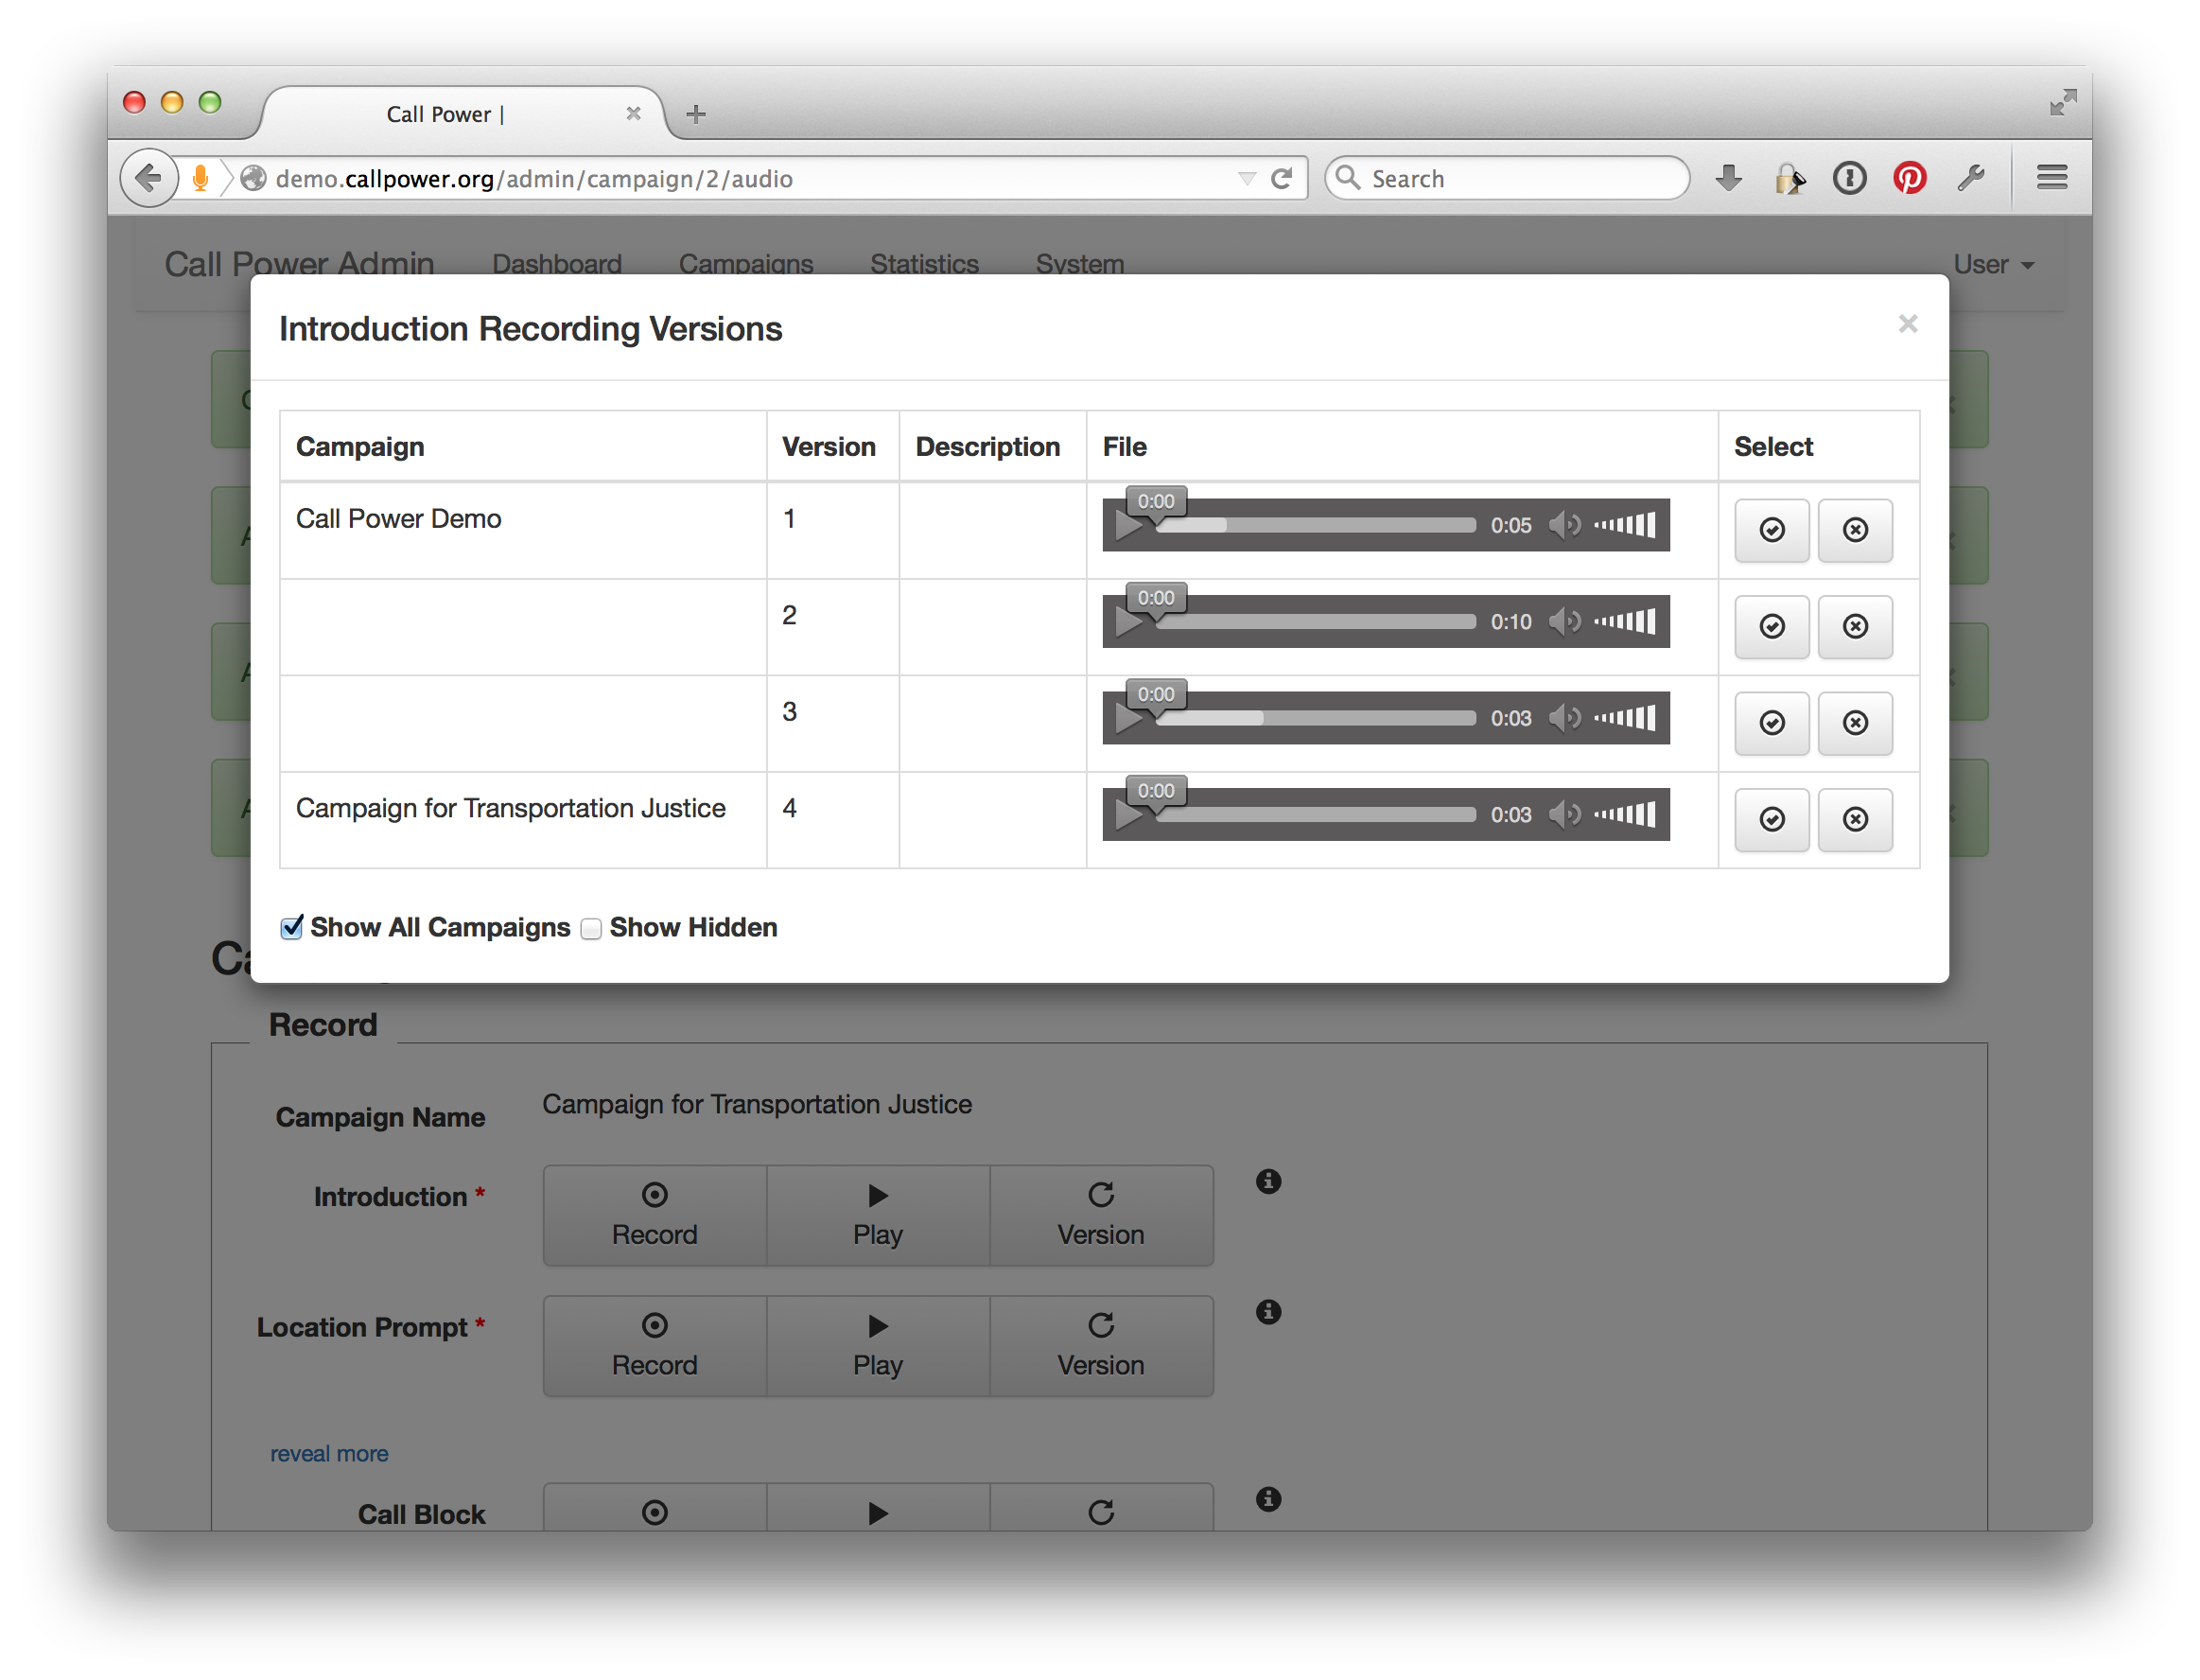Hide version 1 recording with X button

point(1855,530)
